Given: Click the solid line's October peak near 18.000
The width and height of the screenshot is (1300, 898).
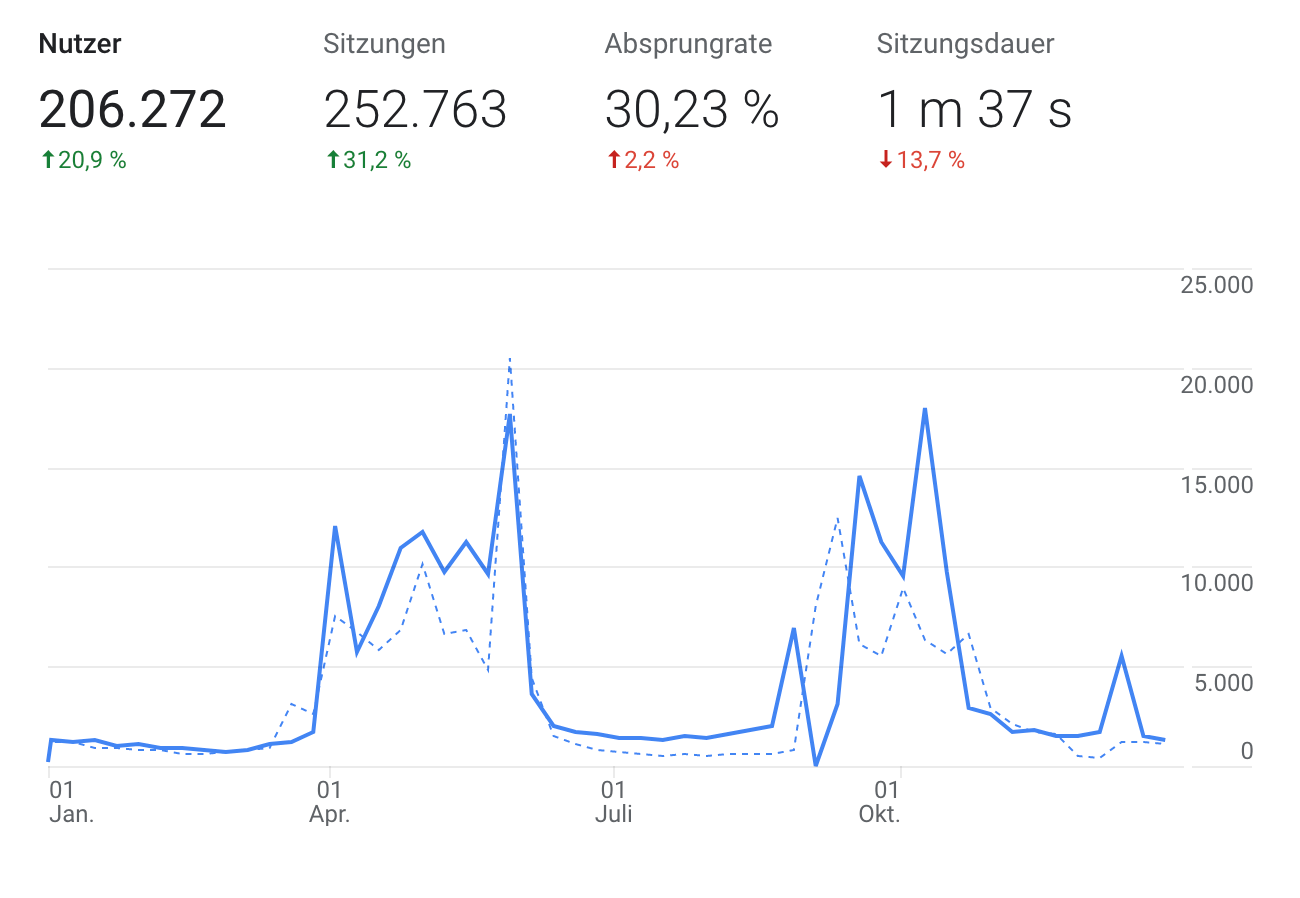Looking at the screenshot, I should point(925,409).
